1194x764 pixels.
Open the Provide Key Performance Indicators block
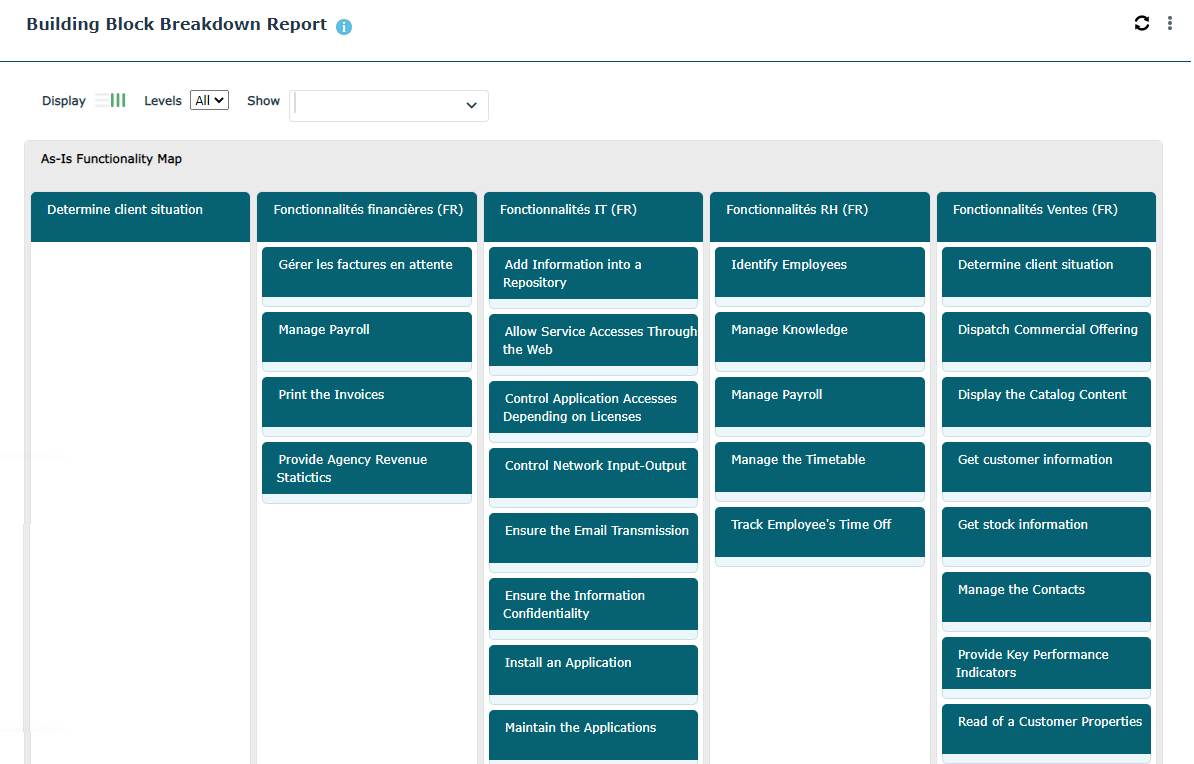(x=1033, y=663)
